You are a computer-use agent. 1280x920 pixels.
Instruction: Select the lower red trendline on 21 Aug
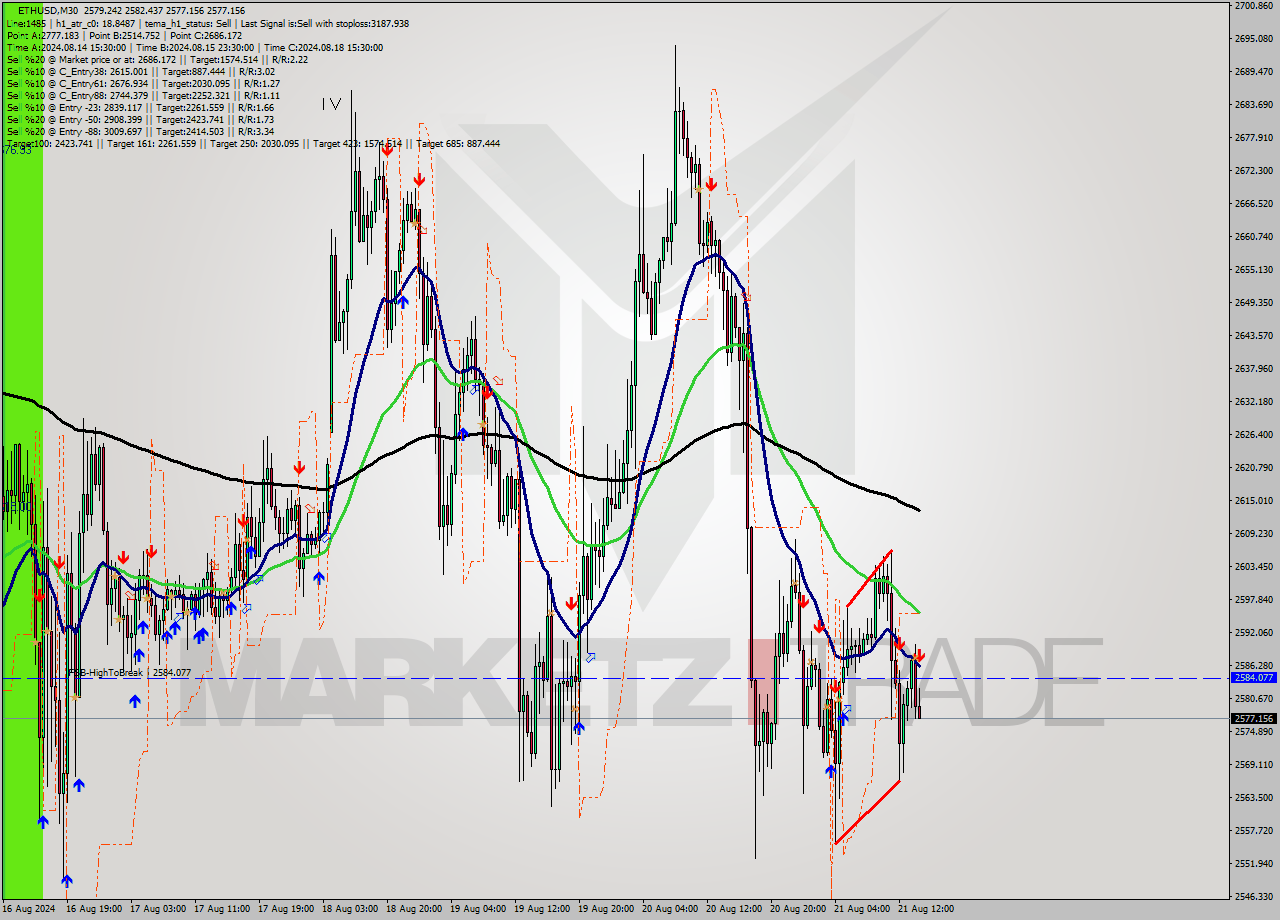(x=867, y=812)
